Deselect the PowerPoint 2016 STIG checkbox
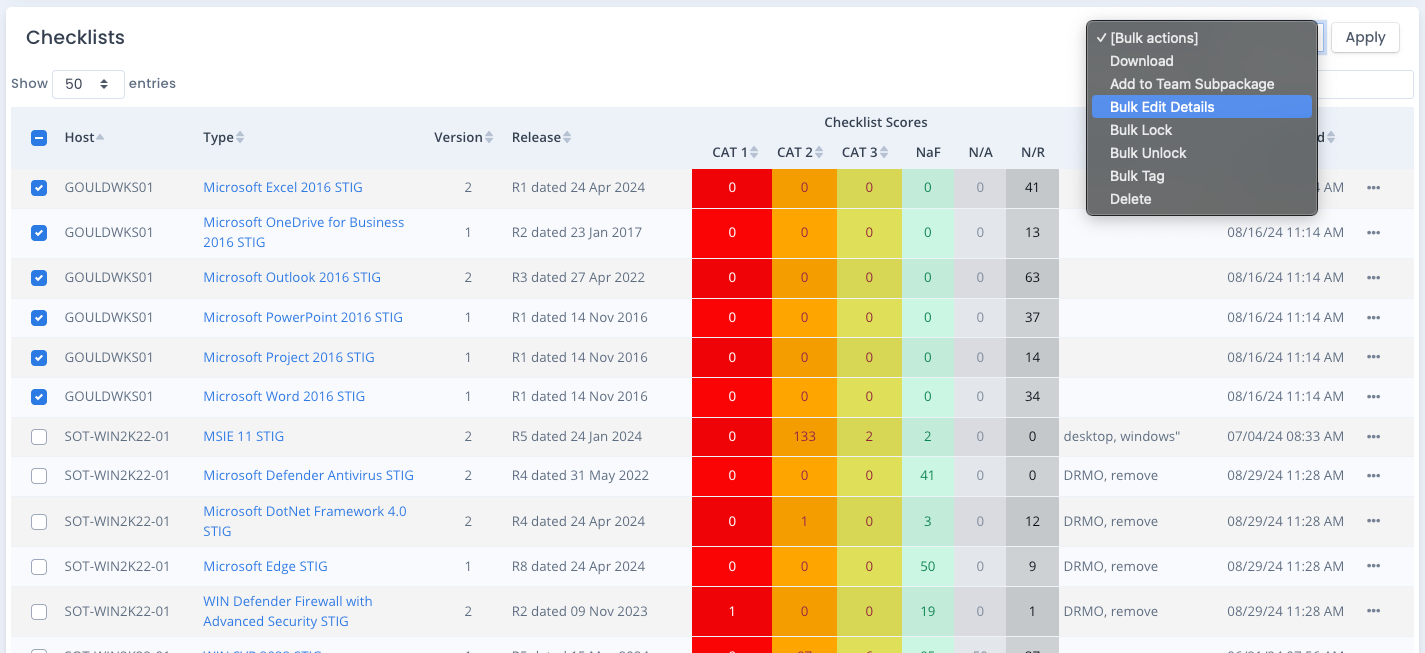The height and width of the screenshot is (653, 1425). 39,318
